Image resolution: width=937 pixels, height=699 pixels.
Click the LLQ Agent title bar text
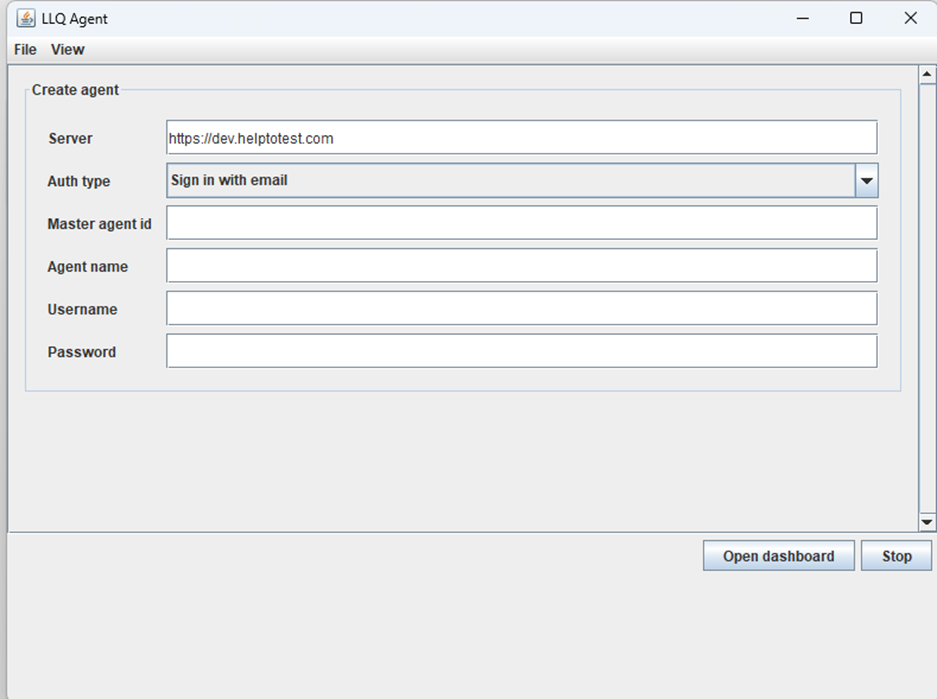click(74, 19)
